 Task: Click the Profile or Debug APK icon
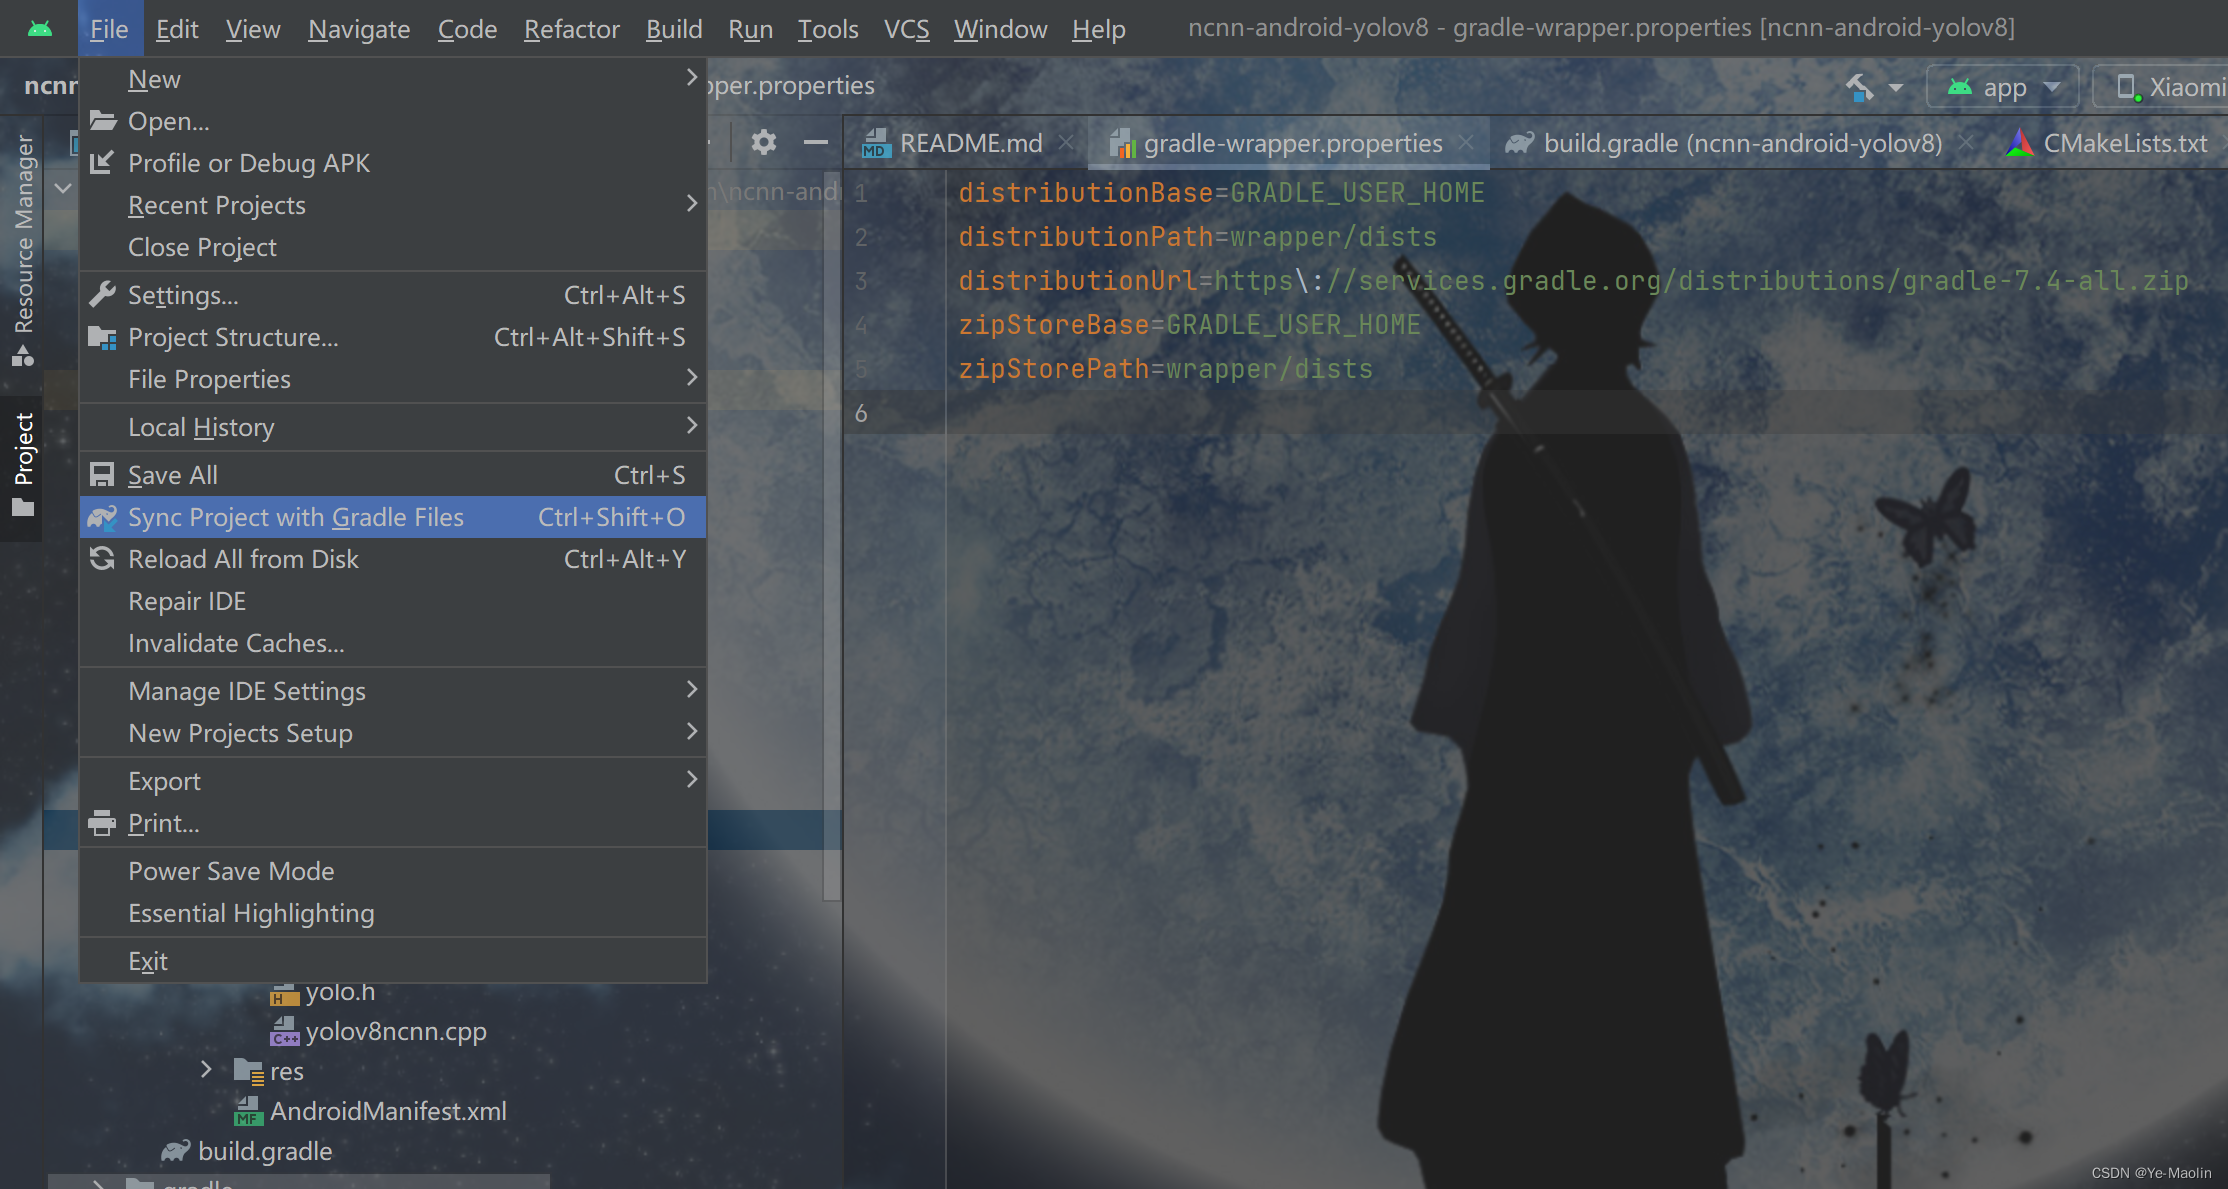coord(102,163)
